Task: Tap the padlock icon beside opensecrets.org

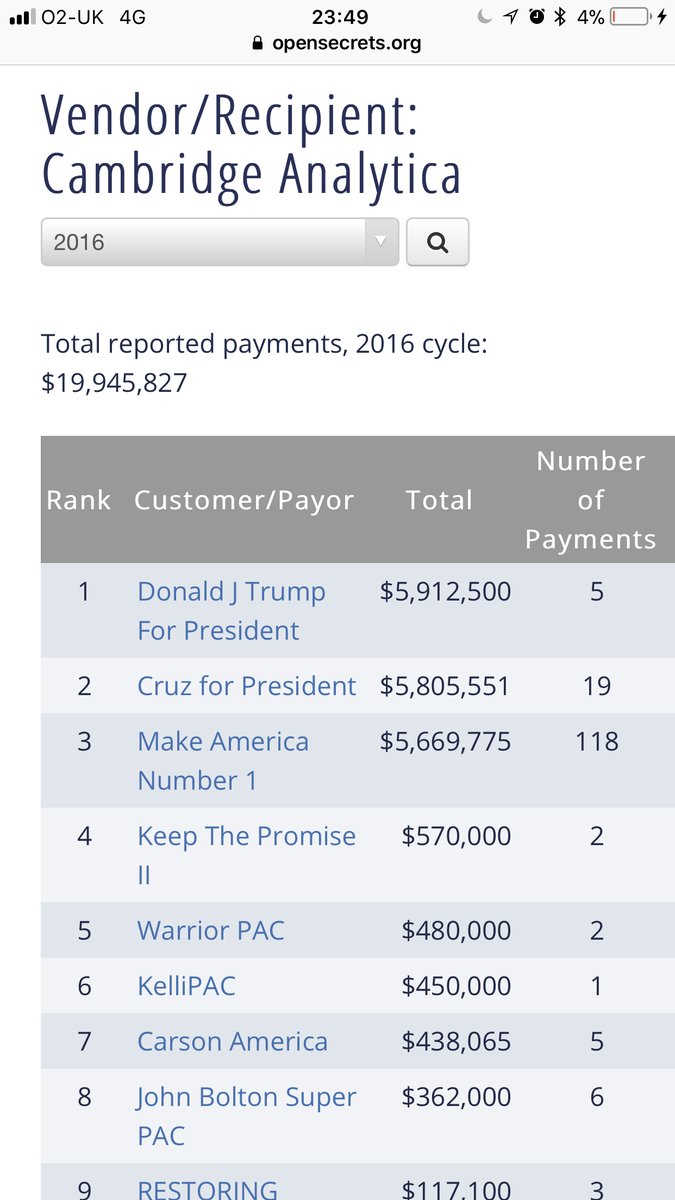Action: (x=258, y=44)
